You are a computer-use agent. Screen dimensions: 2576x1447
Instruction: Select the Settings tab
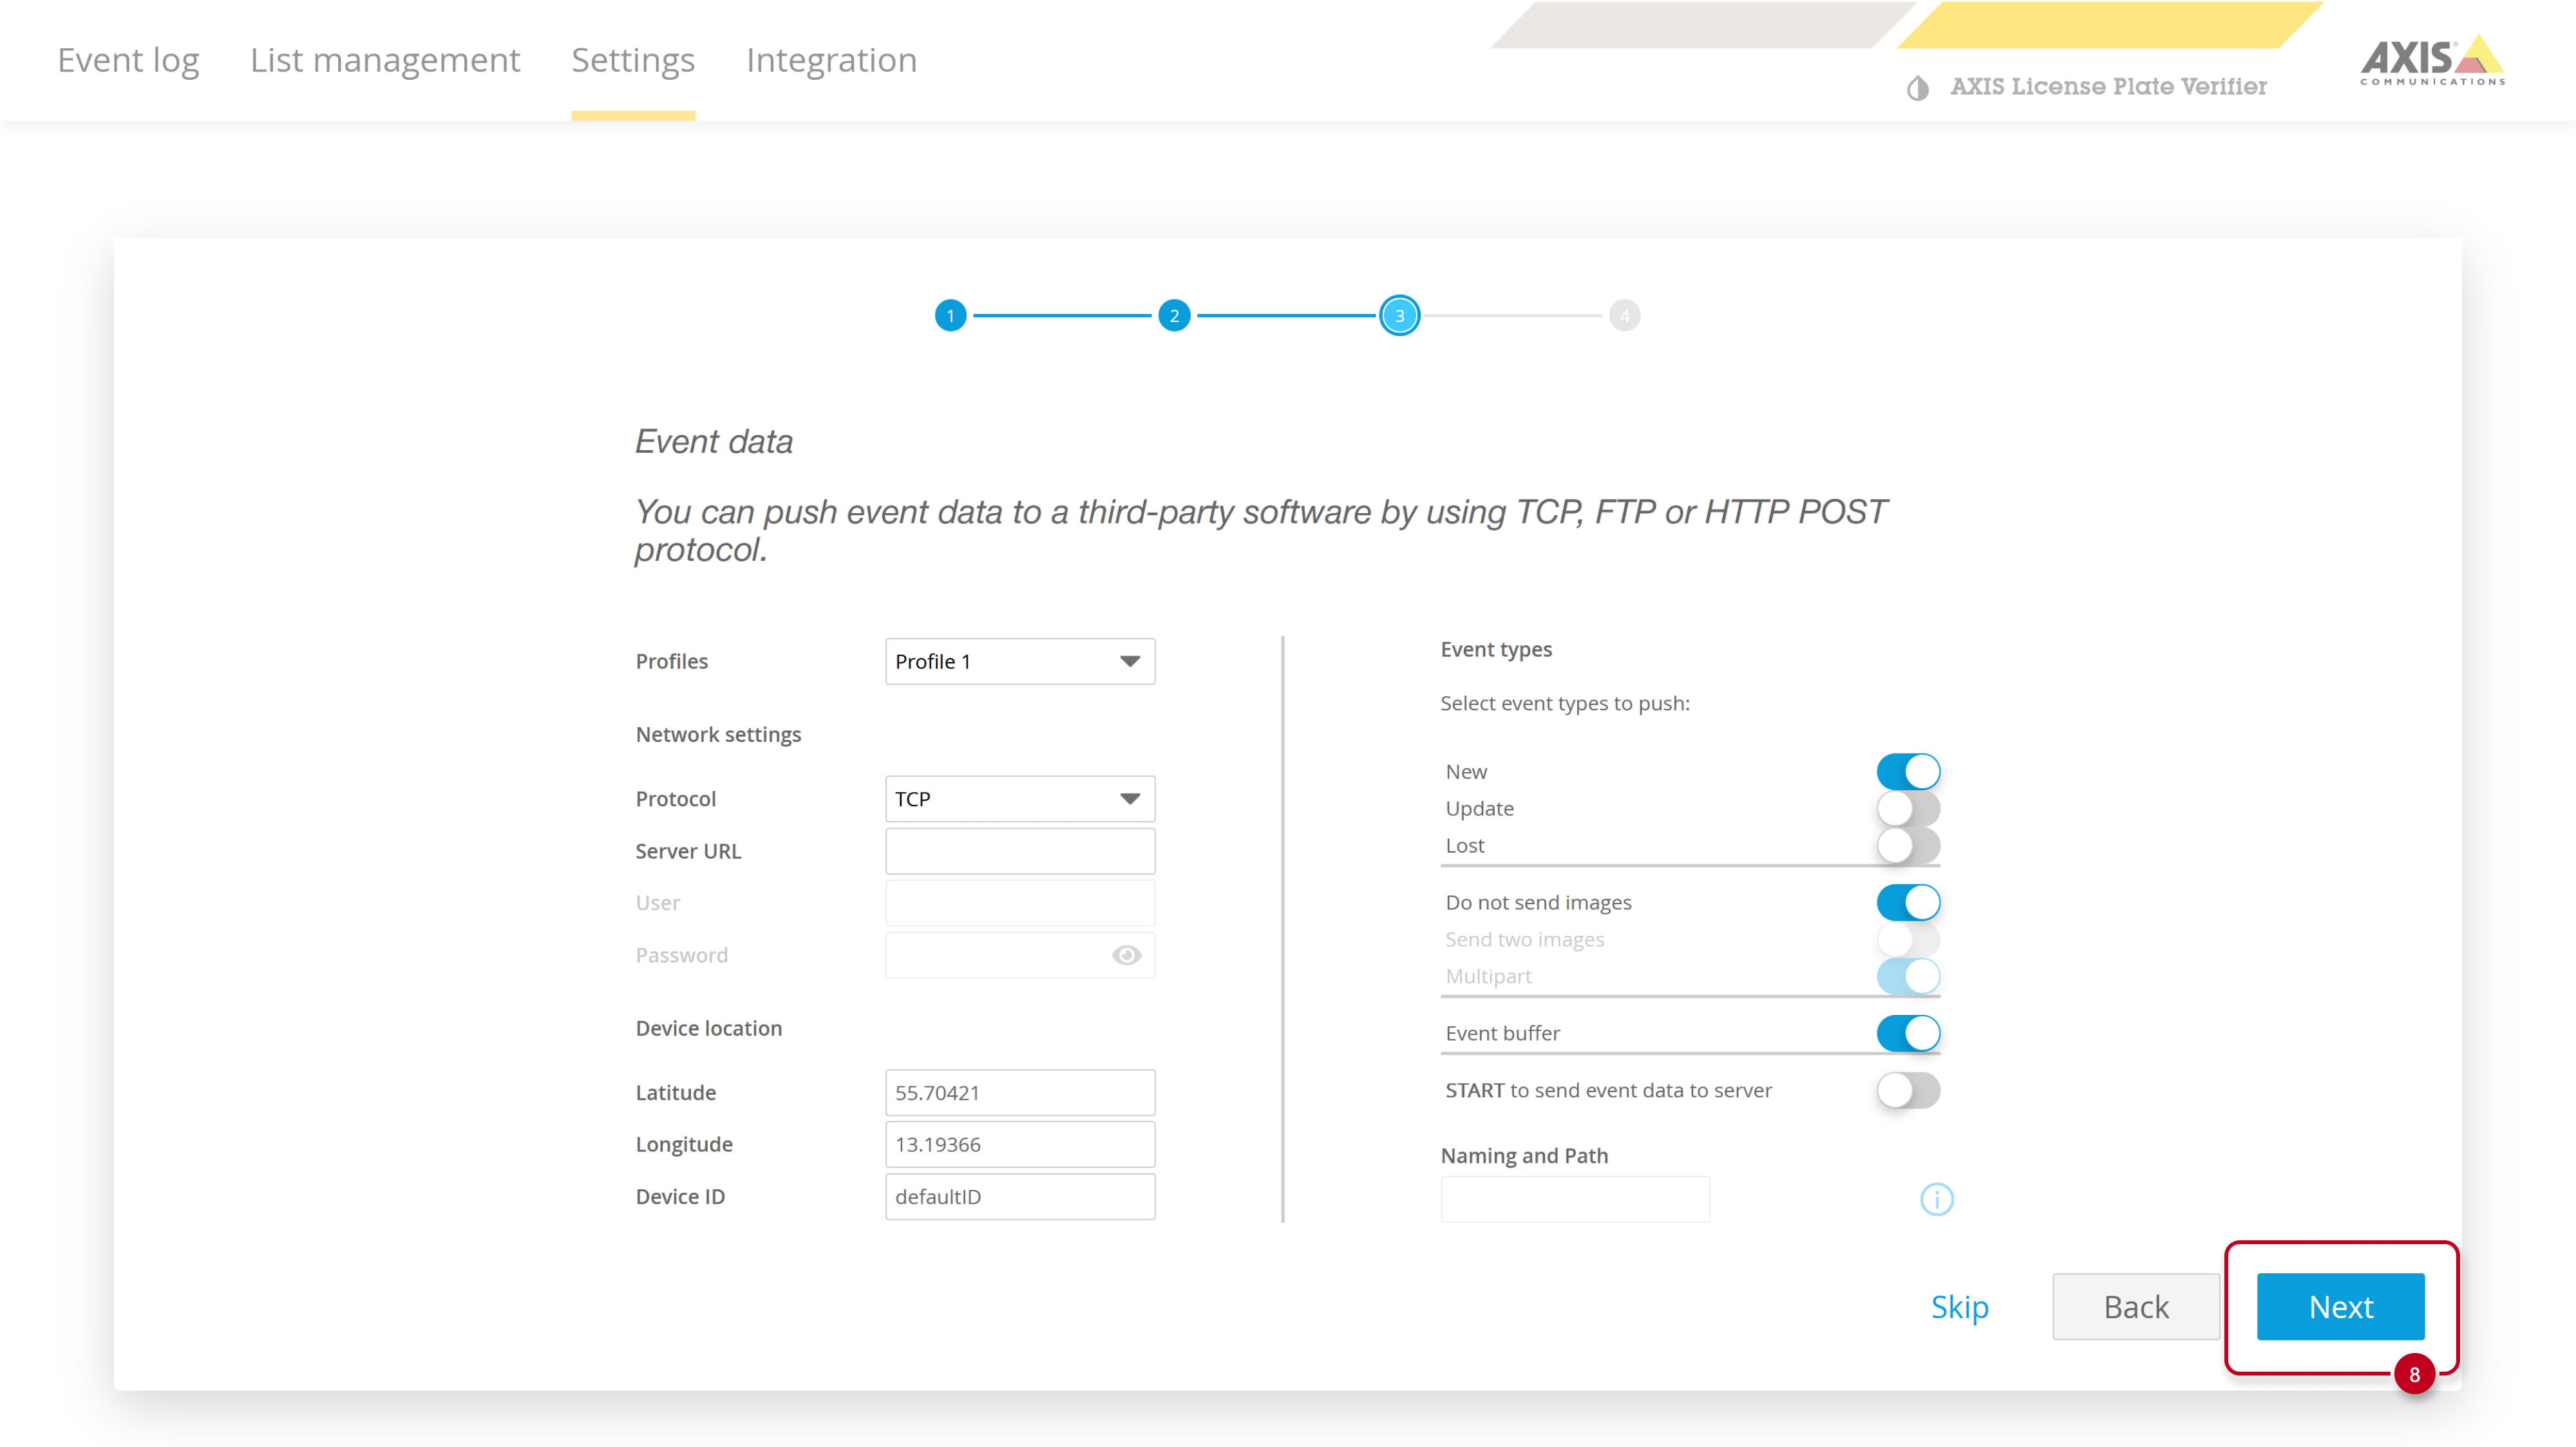(633, 60)
